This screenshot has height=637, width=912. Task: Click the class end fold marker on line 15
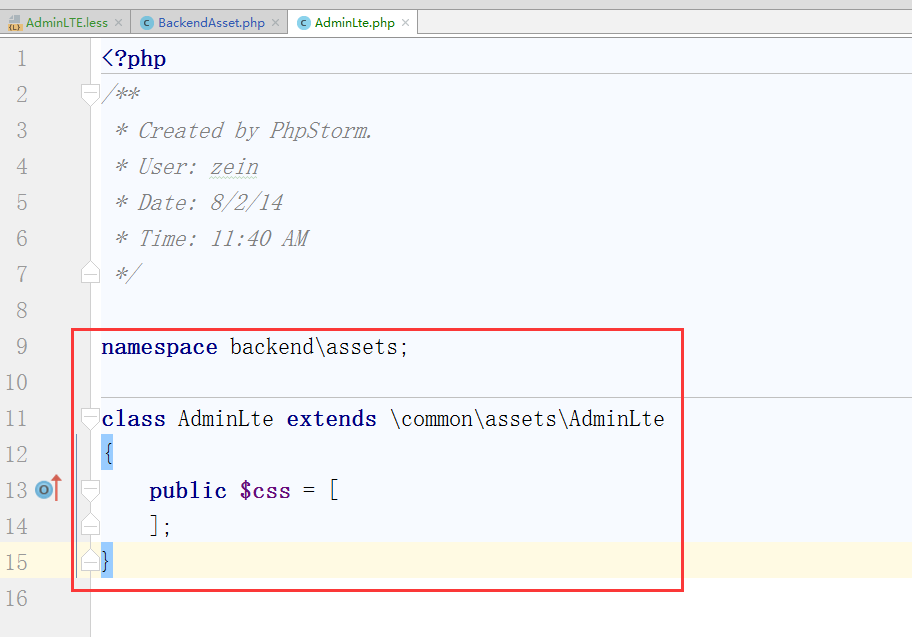90,560
